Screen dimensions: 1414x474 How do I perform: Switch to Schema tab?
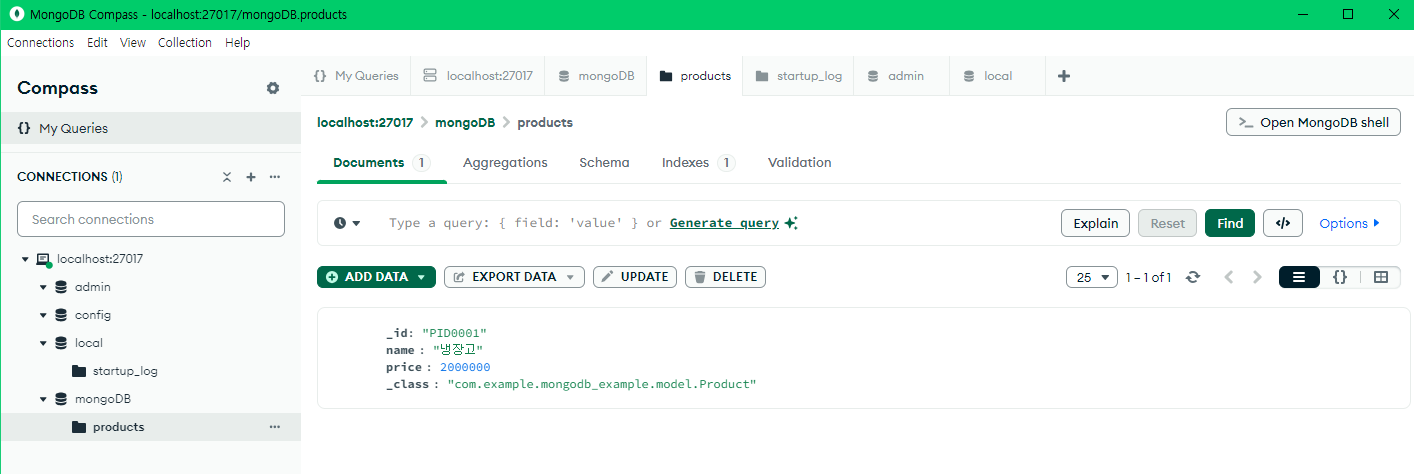click(x=604, y=162)
